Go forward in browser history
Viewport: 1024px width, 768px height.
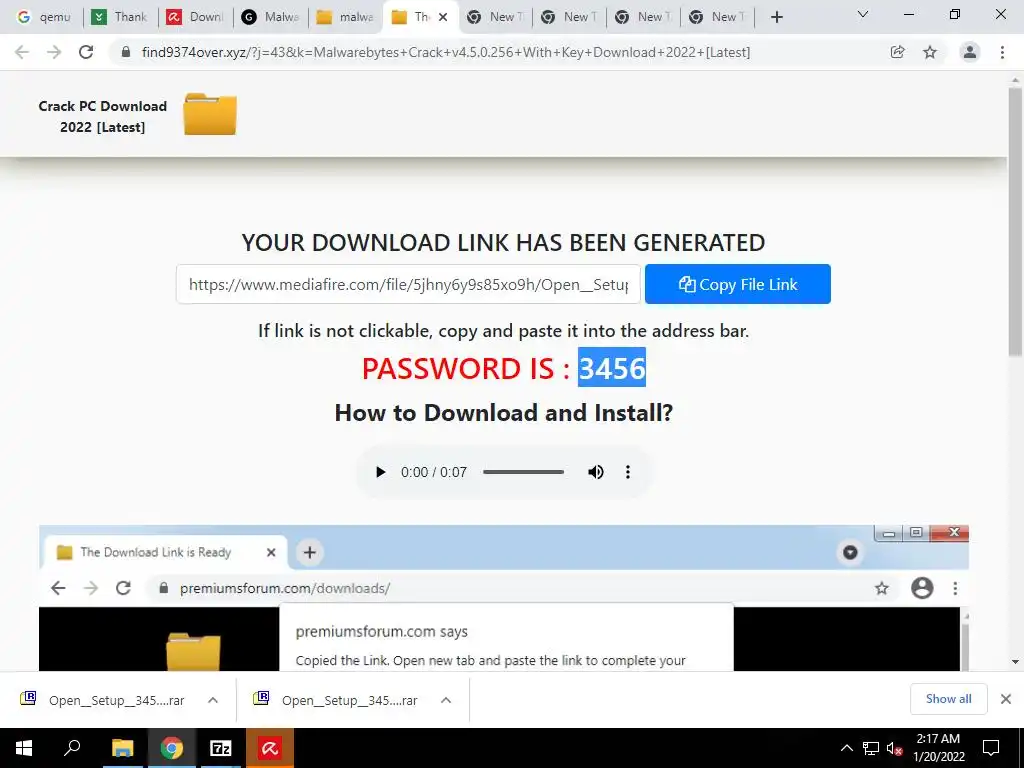(54, 52)
